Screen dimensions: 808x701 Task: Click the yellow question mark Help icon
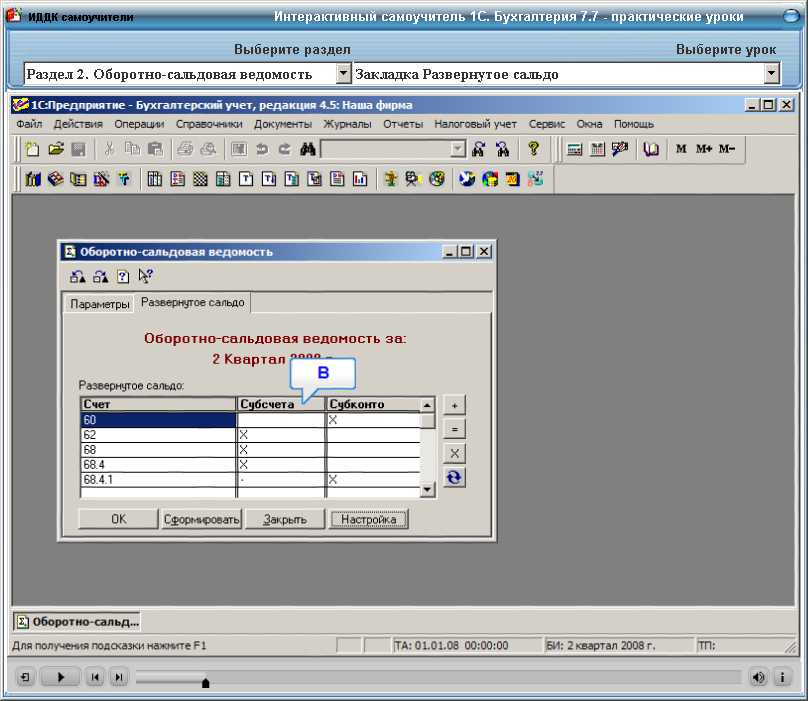tap(533, 149)
